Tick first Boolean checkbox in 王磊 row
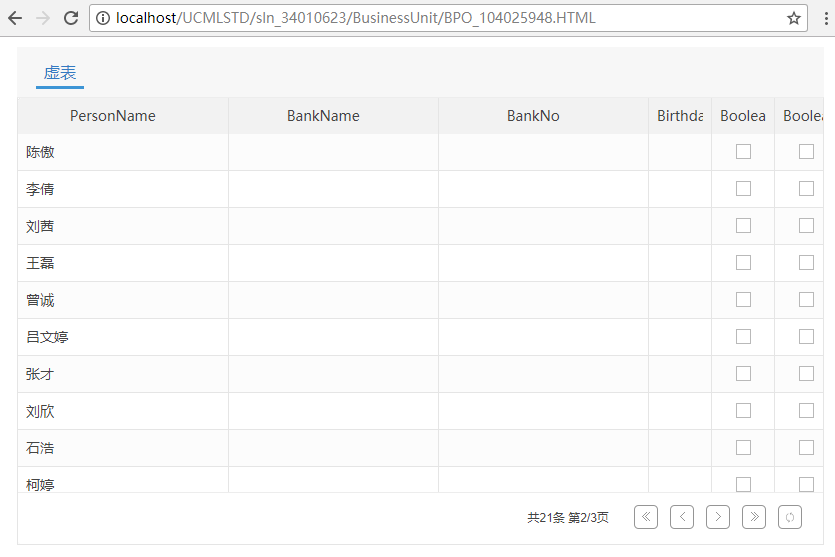This screenshot has height=557, width=835. pyautogui.click(x=743, y=263)
